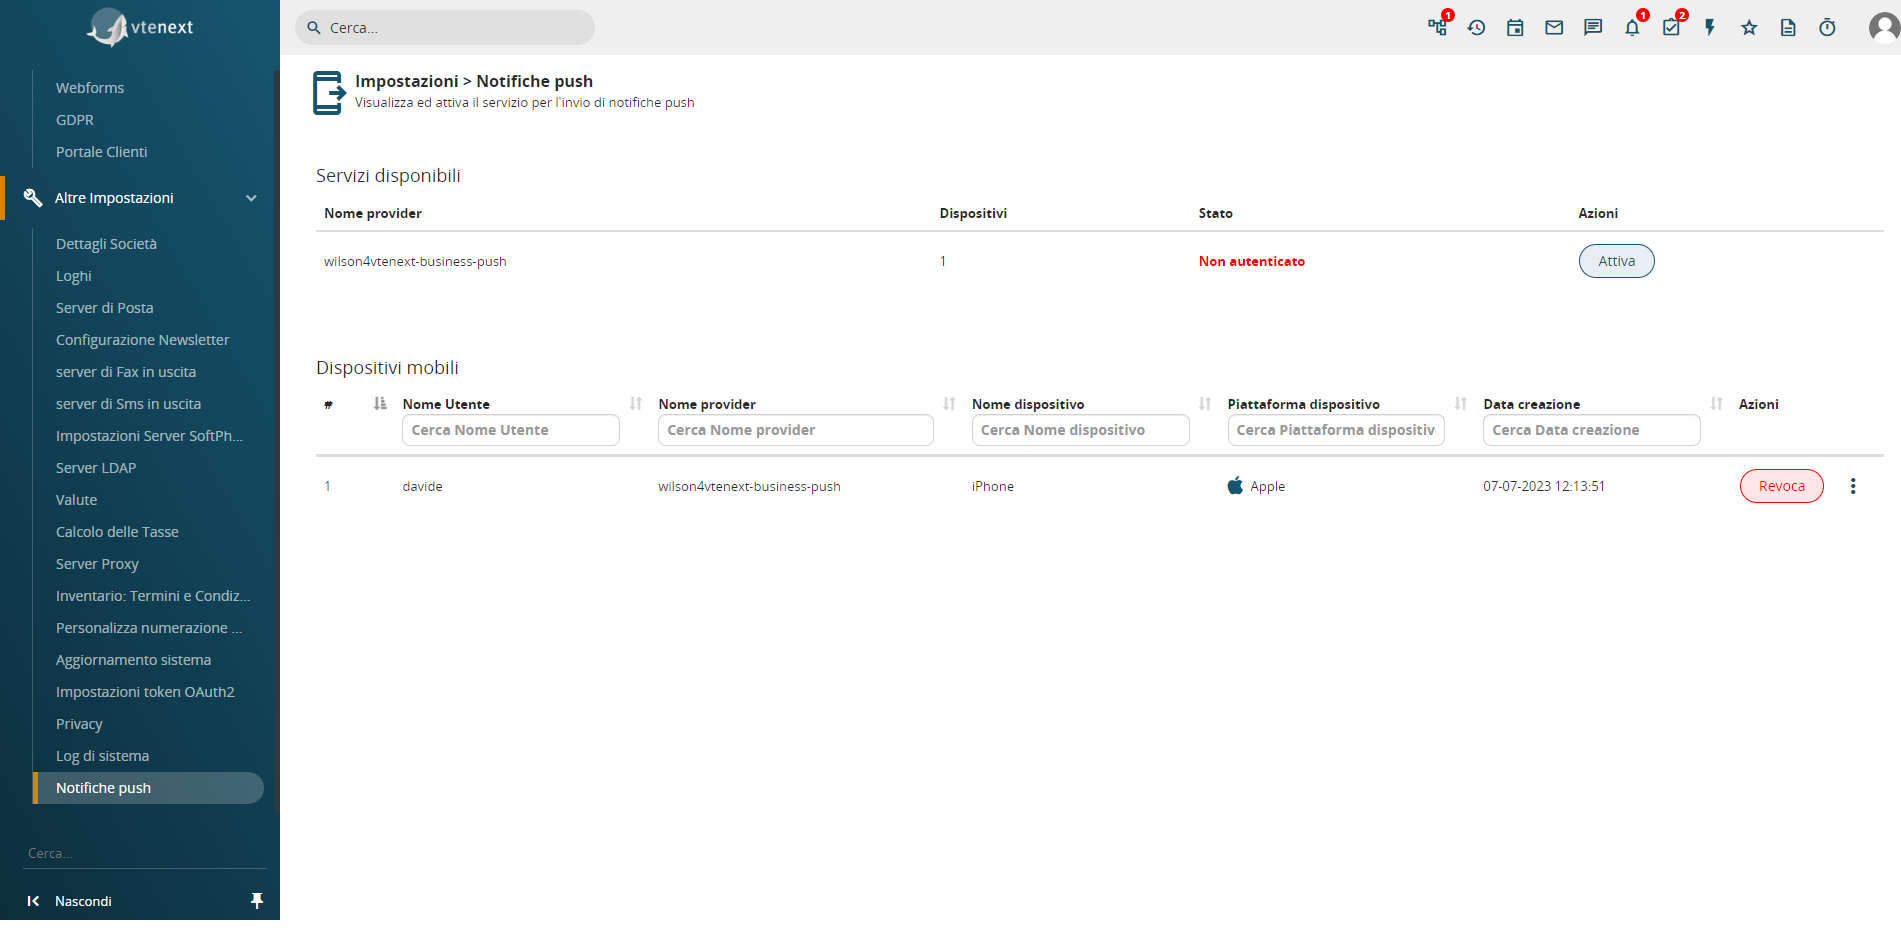Sort by Piattaforma dispositivo column
Viewport: 1901px width, 933px height.
tap(1461, 404)
